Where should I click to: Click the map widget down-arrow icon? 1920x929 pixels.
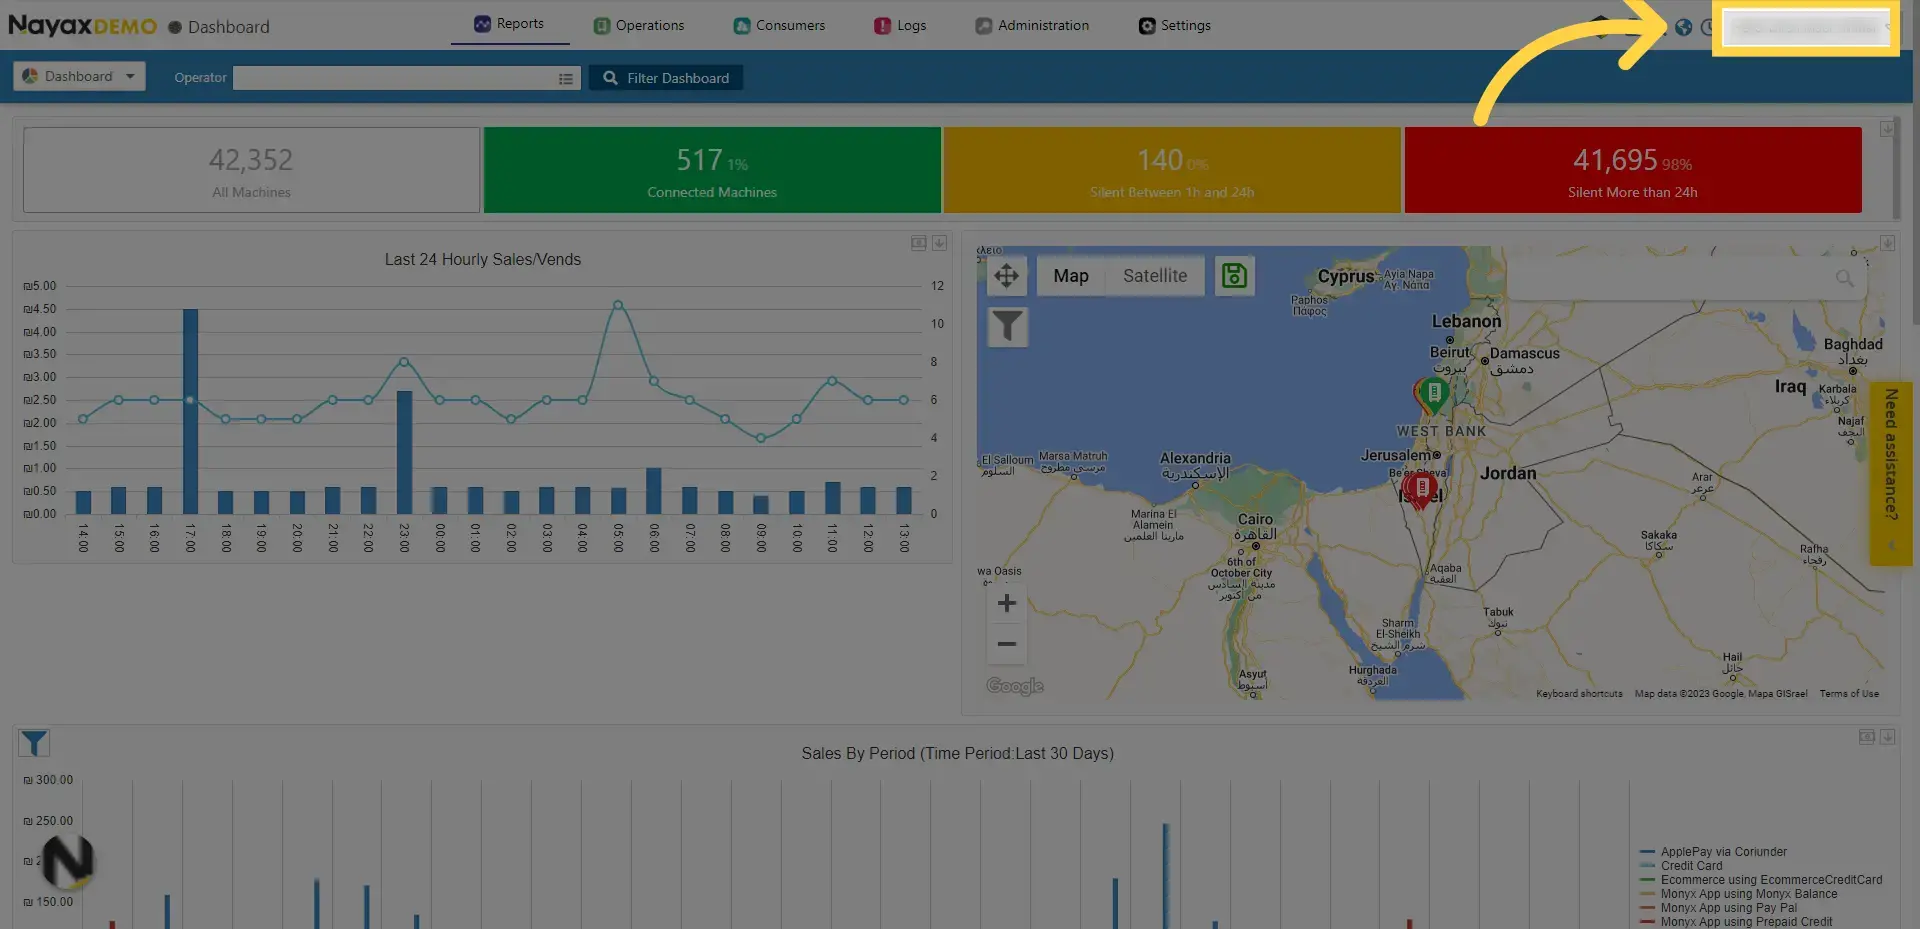point(1887,243)
